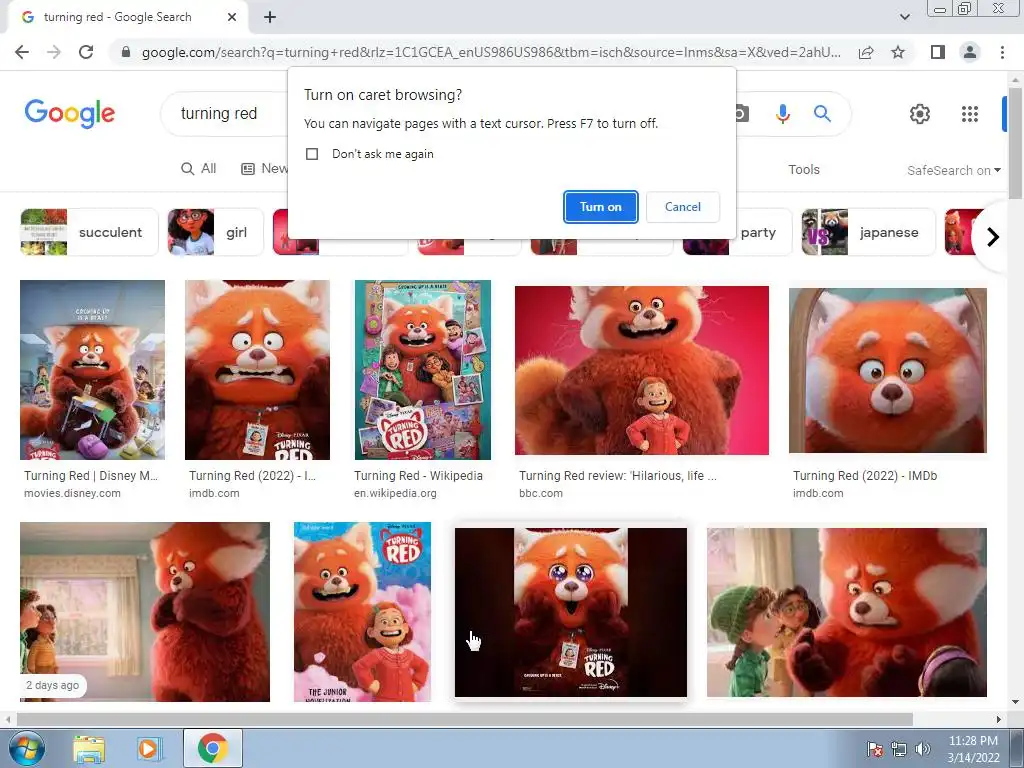Switch to the All search tab
This screenshot has height=768, width=1024.
point(199,168)
